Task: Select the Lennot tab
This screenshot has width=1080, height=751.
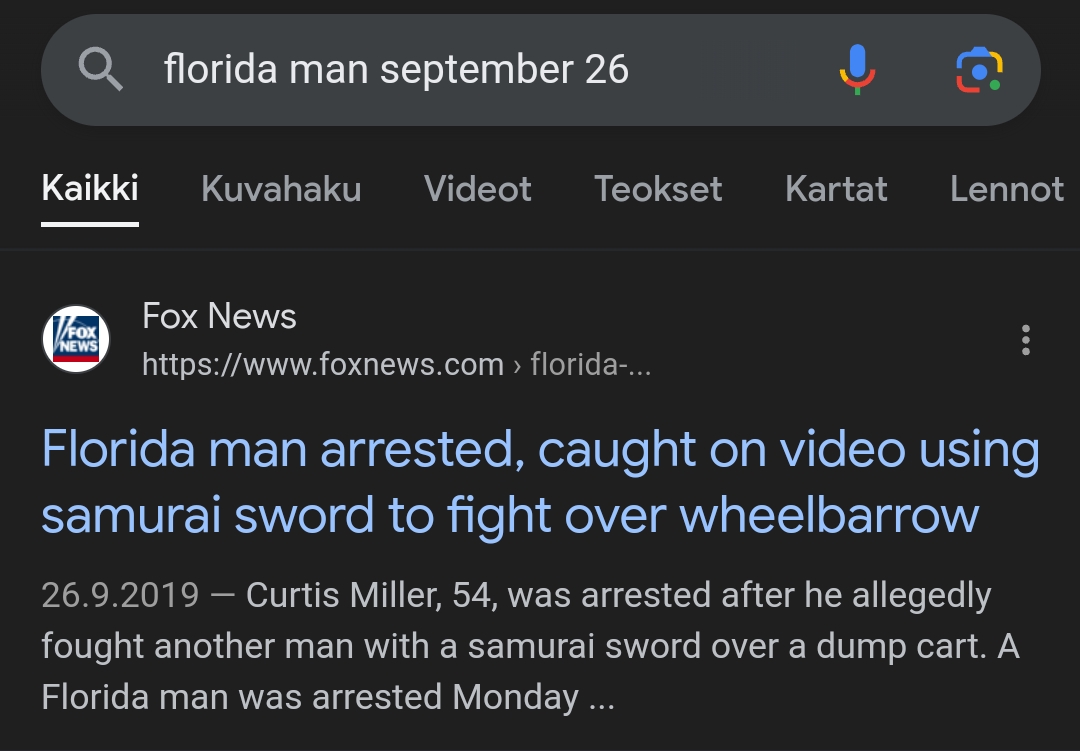Action: pos(1006,188)
